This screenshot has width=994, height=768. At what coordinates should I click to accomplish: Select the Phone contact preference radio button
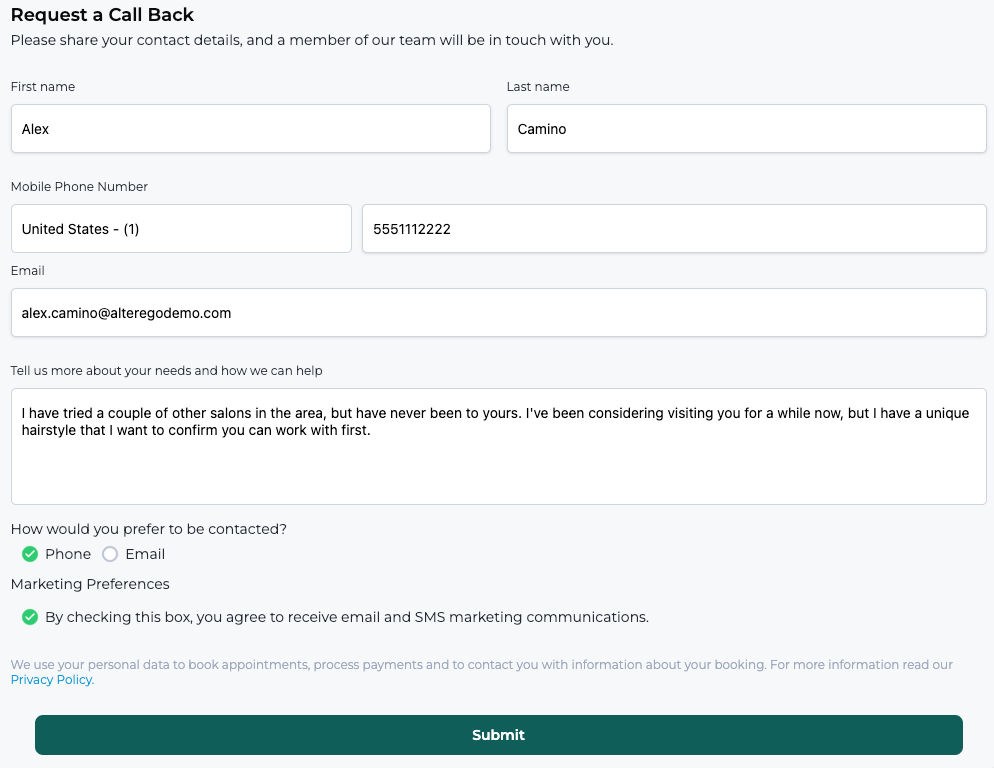(x=30, y=554)
